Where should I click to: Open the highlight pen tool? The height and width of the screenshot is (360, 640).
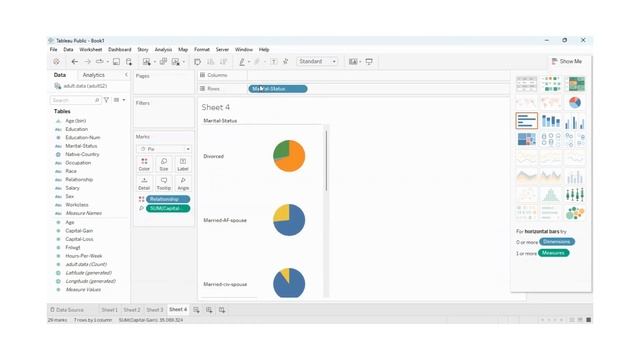[242, 62]
